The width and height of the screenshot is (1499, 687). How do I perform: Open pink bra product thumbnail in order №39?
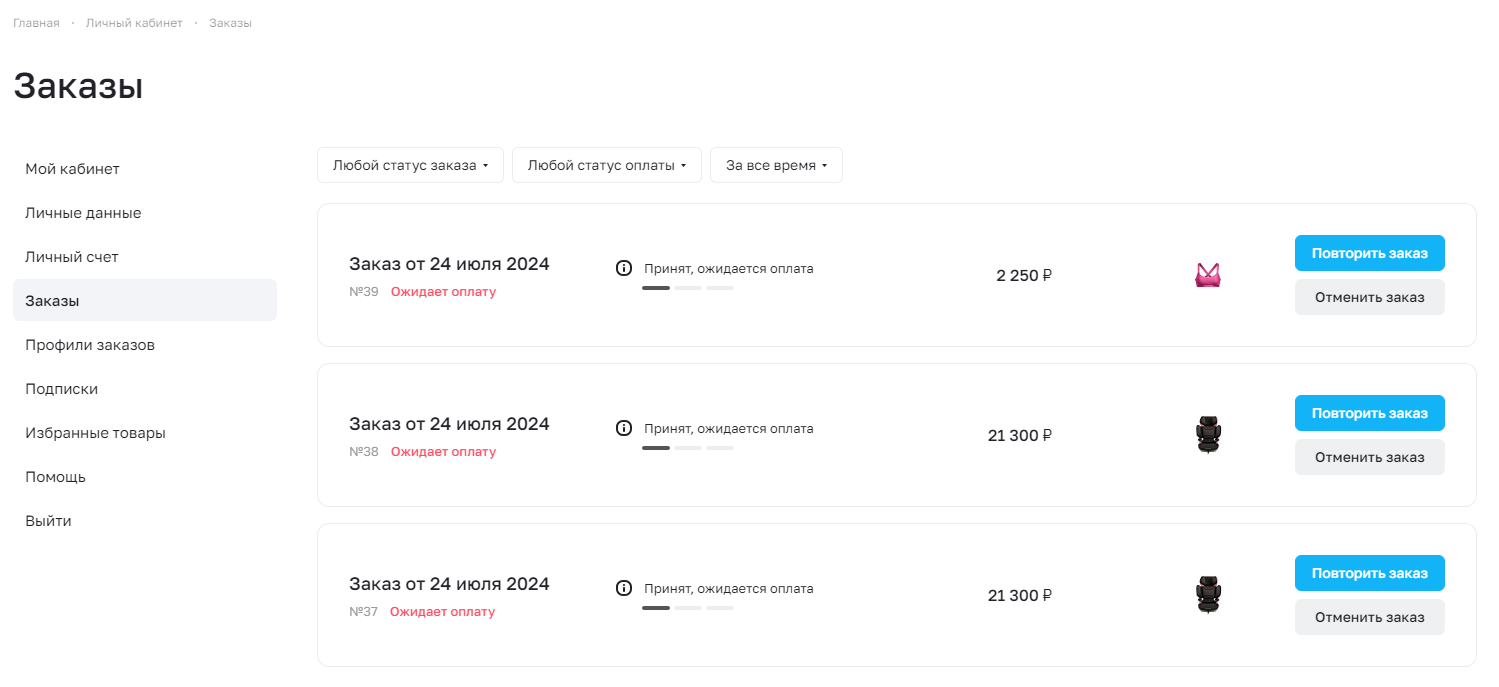click(1208, 275)
